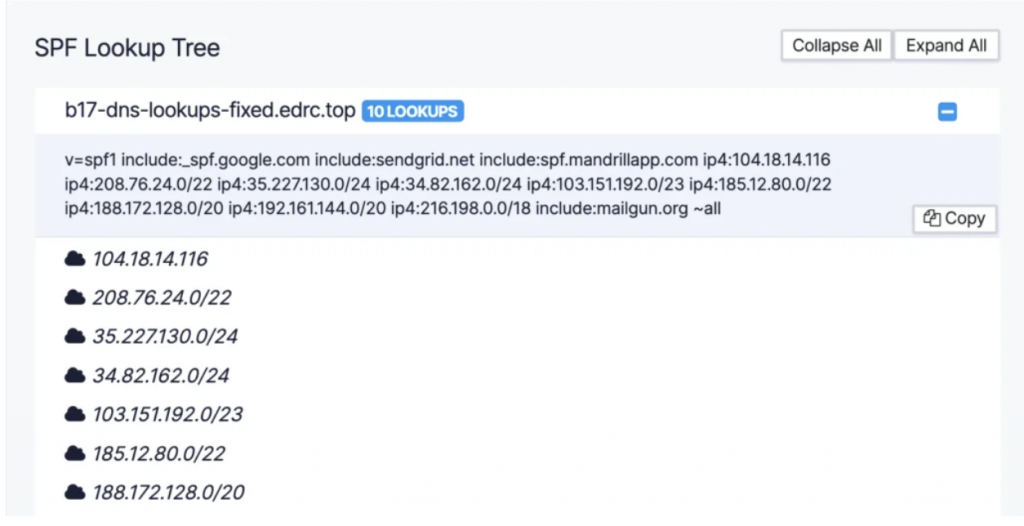Click cloud icon beside 34.82.162.0/24

coord(75,376)
